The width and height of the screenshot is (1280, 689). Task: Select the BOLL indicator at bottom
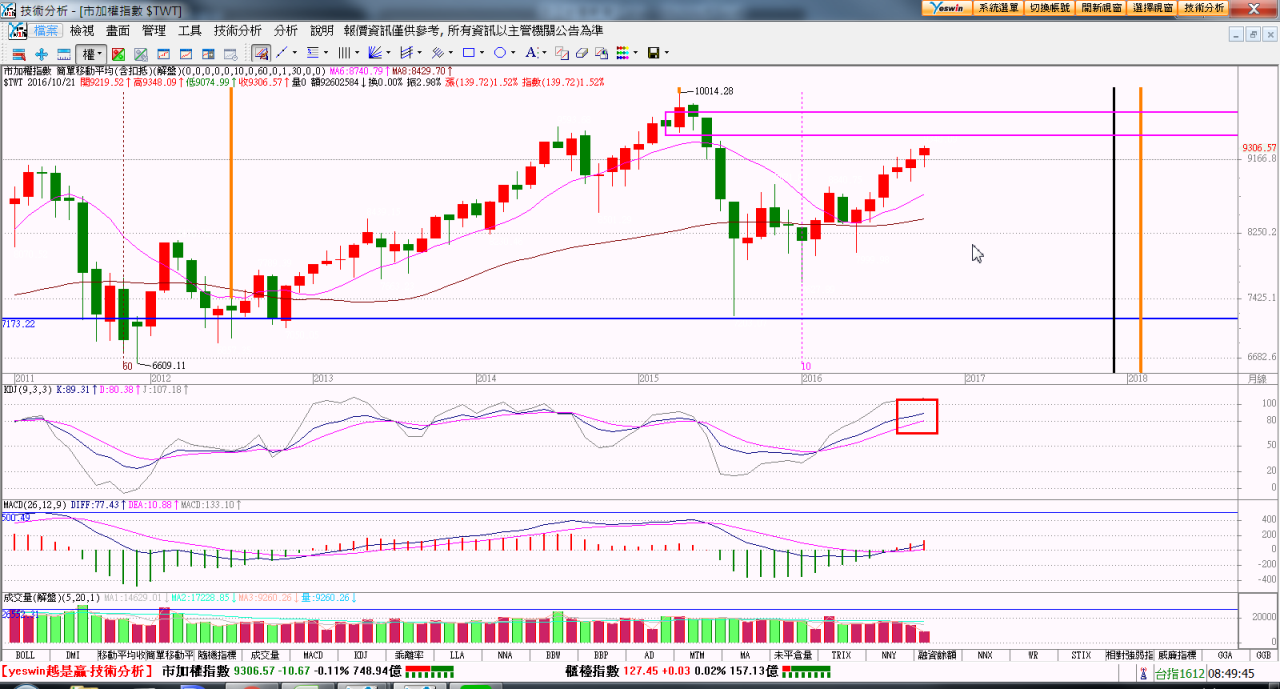(x=25, y=655)
